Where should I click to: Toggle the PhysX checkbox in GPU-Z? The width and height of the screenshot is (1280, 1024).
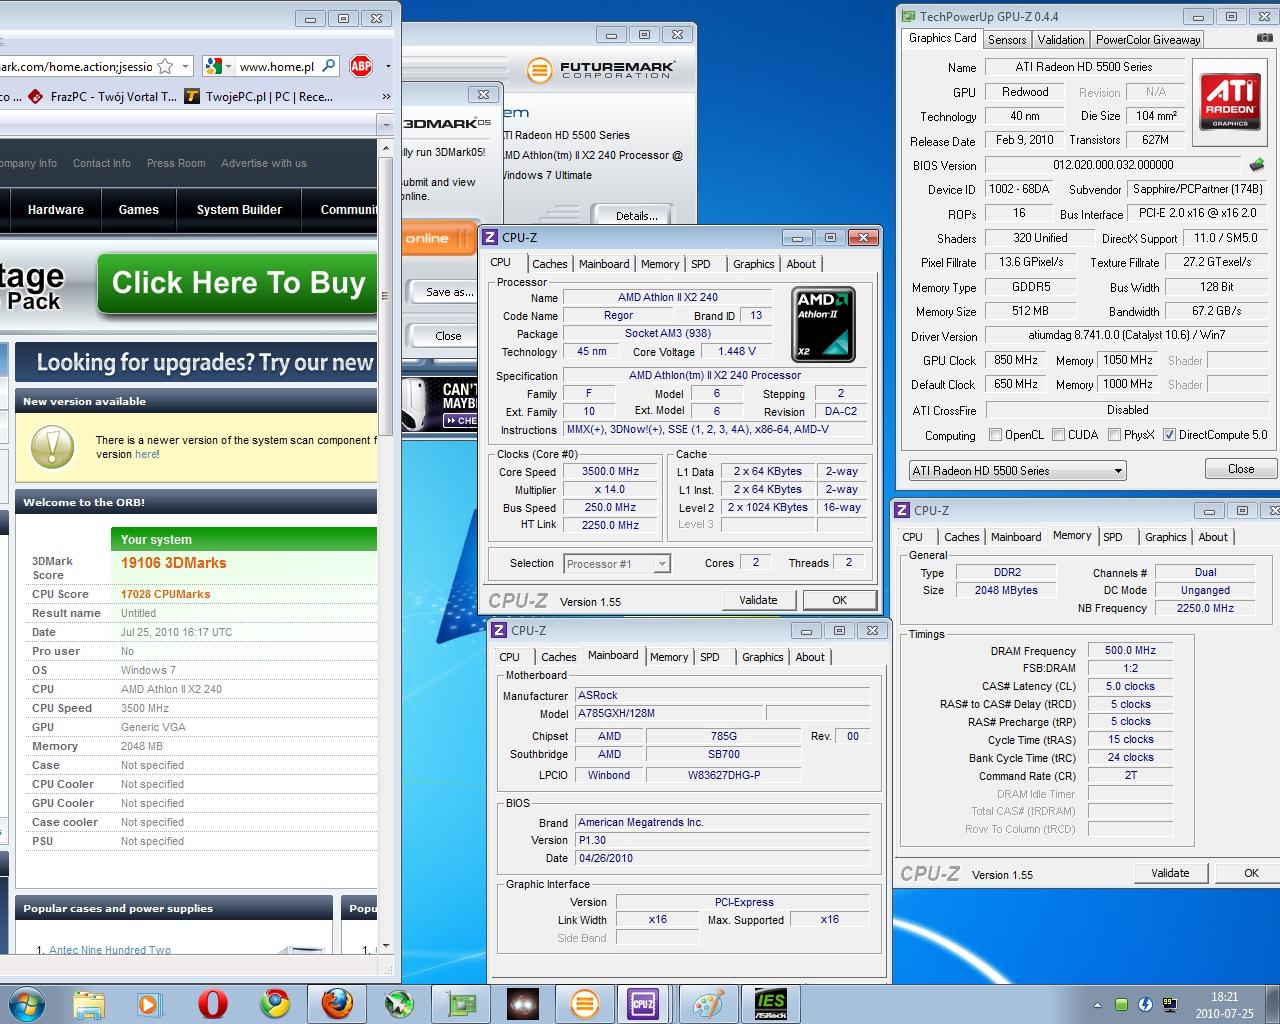click(x=1113, y=435)
